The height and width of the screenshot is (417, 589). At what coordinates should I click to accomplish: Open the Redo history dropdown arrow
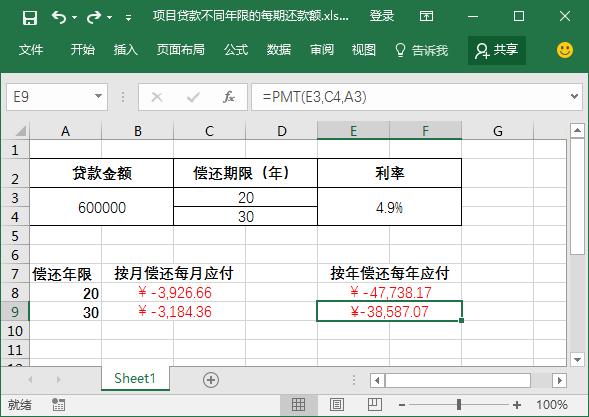109,18
